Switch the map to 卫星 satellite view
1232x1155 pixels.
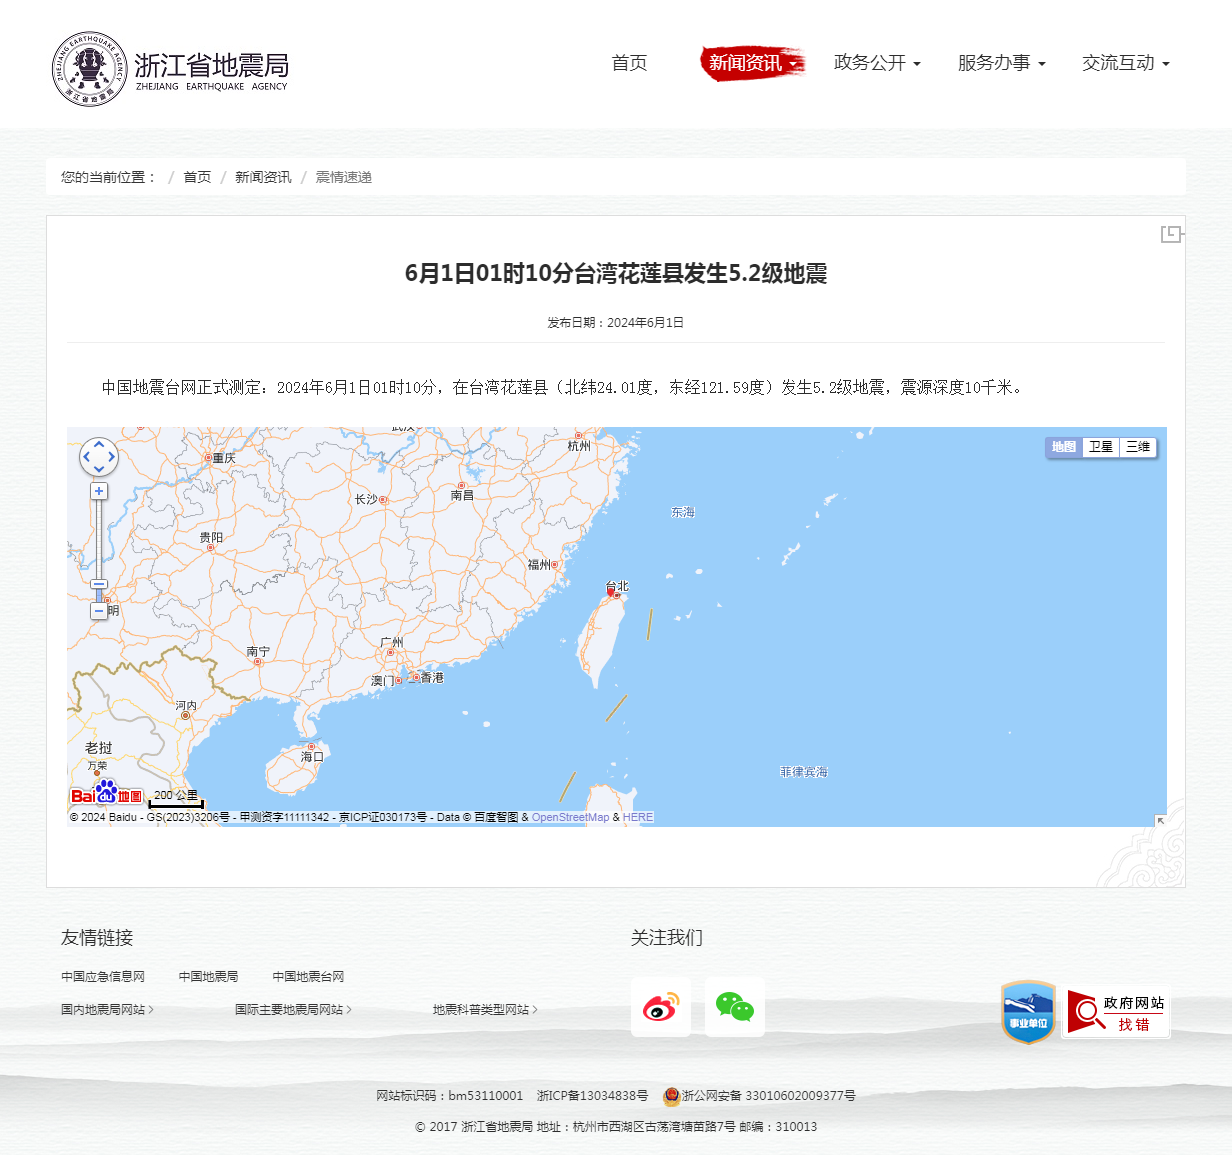(1100, 447)
